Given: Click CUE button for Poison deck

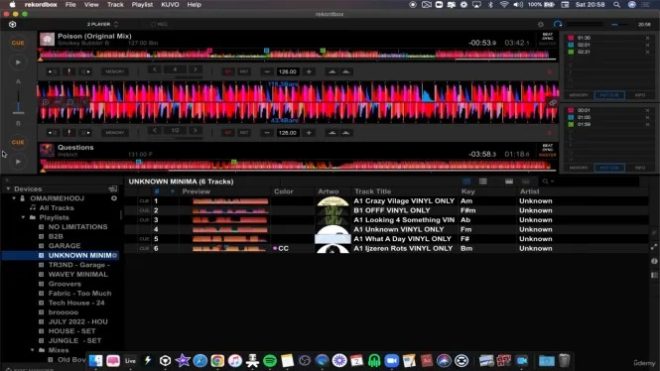Looking at the screenshot, I should [18, 43].
